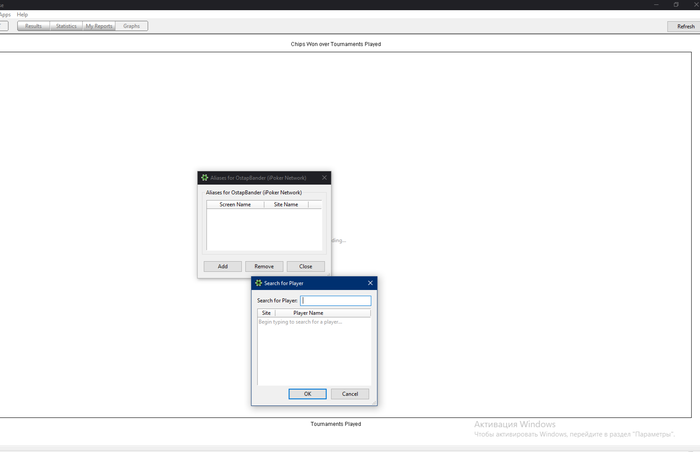
Task: Open the Results tab
Action: 33,26
